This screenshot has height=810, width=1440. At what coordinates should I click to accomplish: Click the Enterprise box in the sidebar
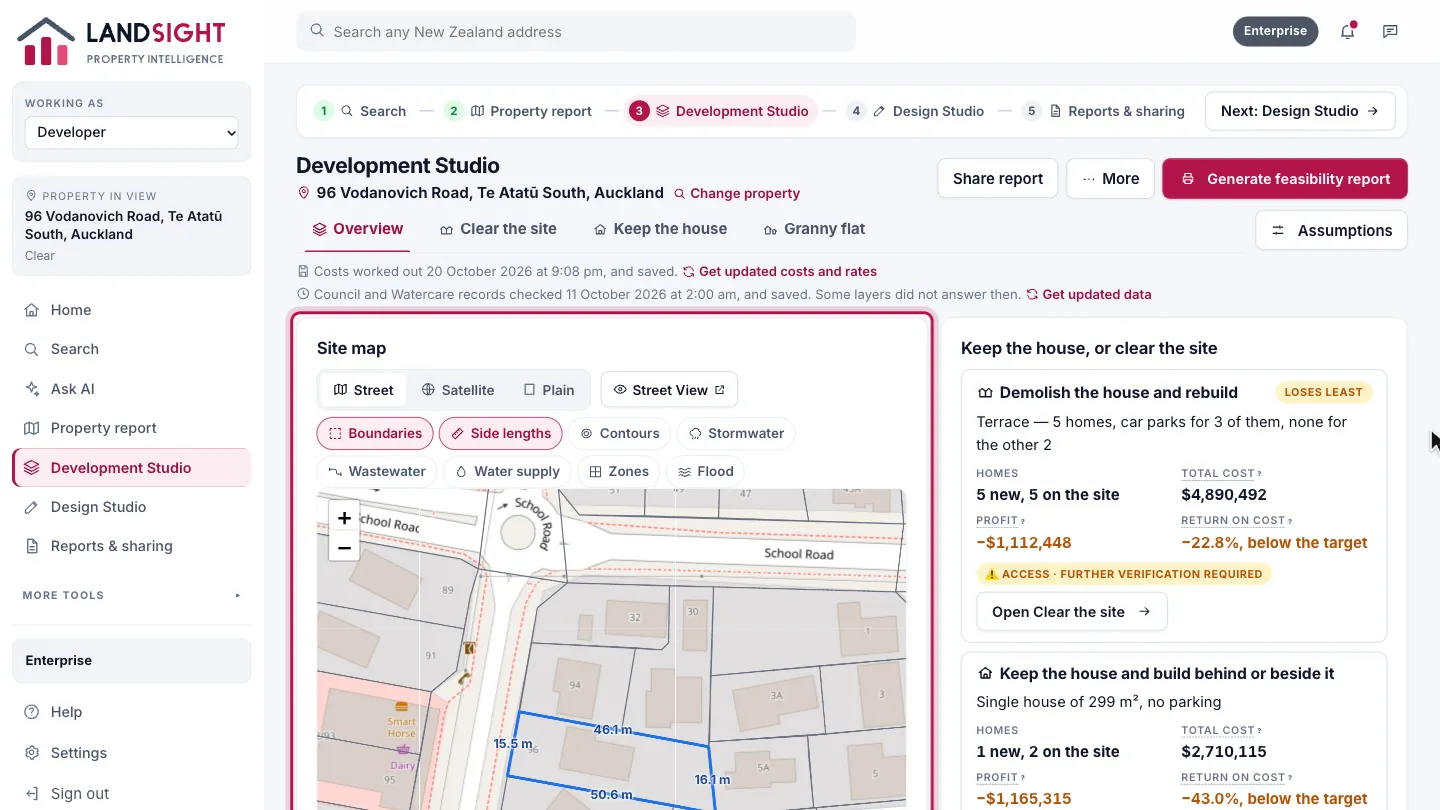click(131, 661)
